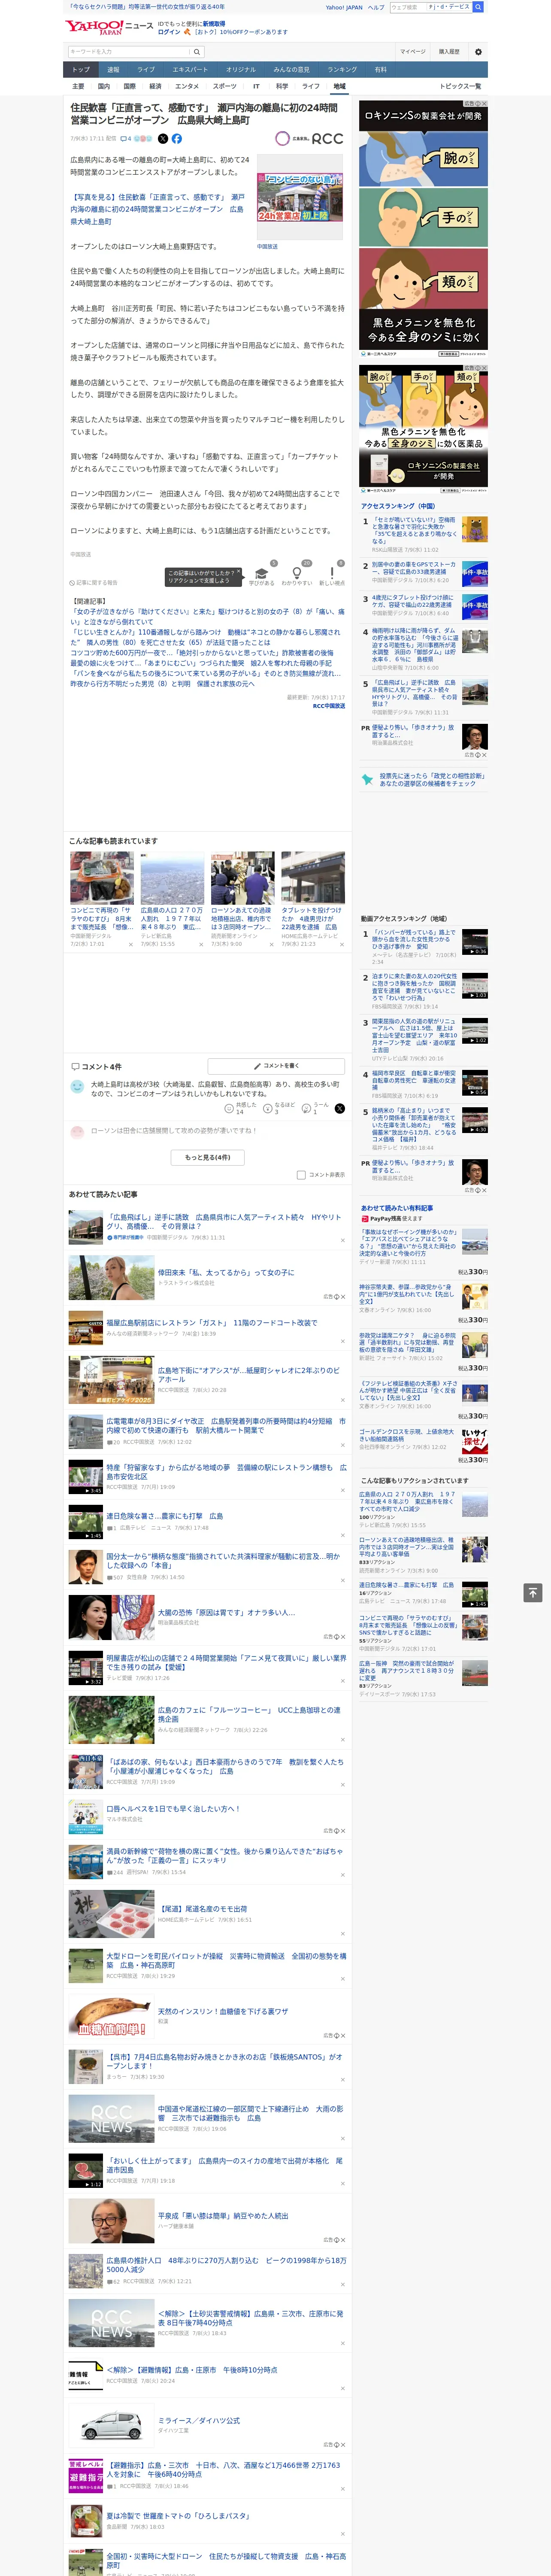The height and width of the screenshot is (2576, 551).
Task: Click the コメントを書く button
Action: pyautogui.click(x=276, y=1066)
